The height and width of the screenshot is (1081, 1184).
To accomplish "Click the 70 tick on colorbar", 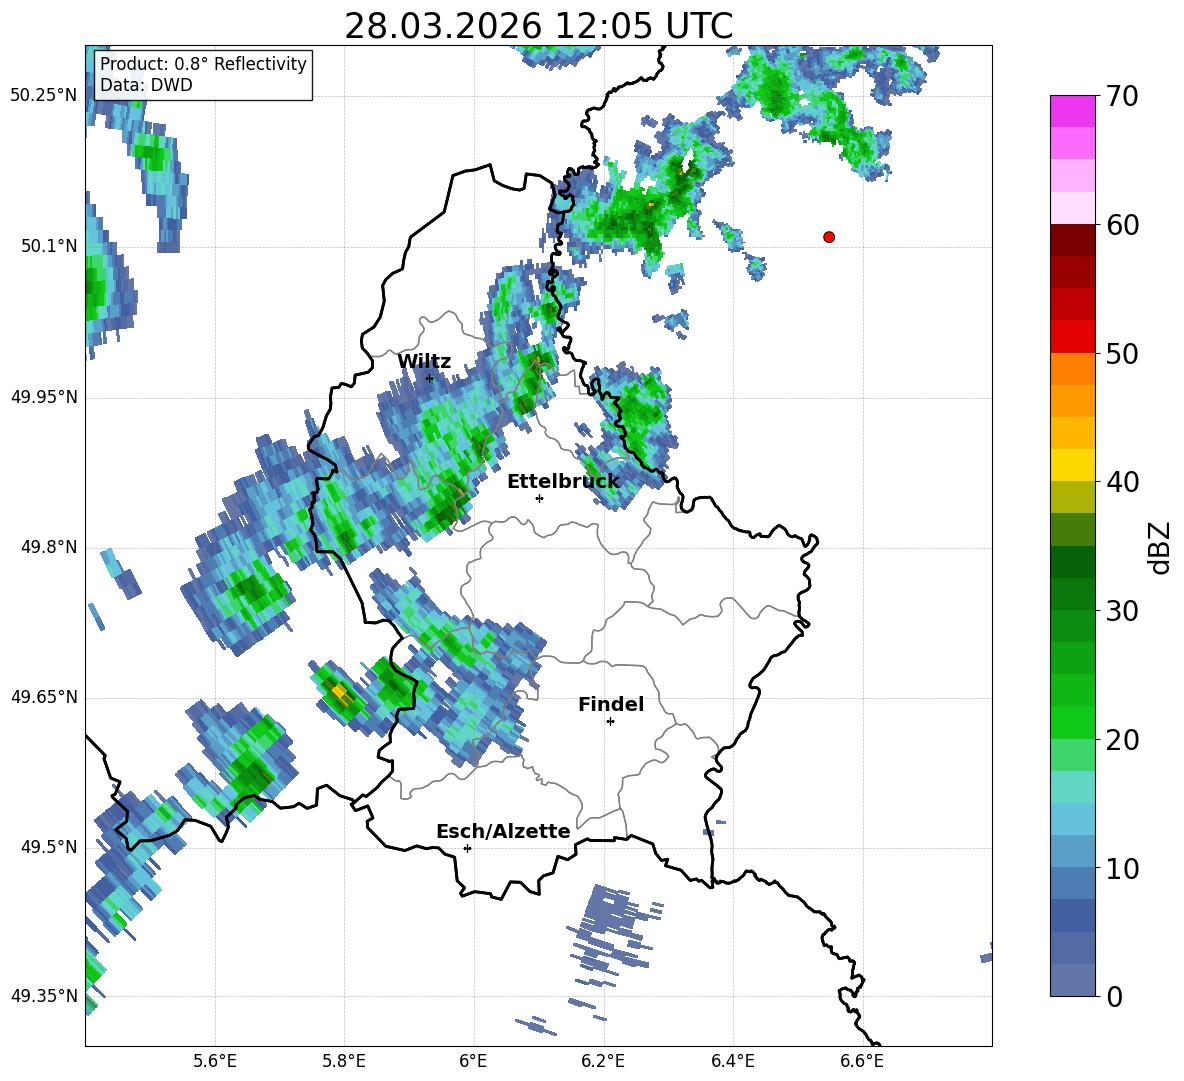I will (1122, 97).
